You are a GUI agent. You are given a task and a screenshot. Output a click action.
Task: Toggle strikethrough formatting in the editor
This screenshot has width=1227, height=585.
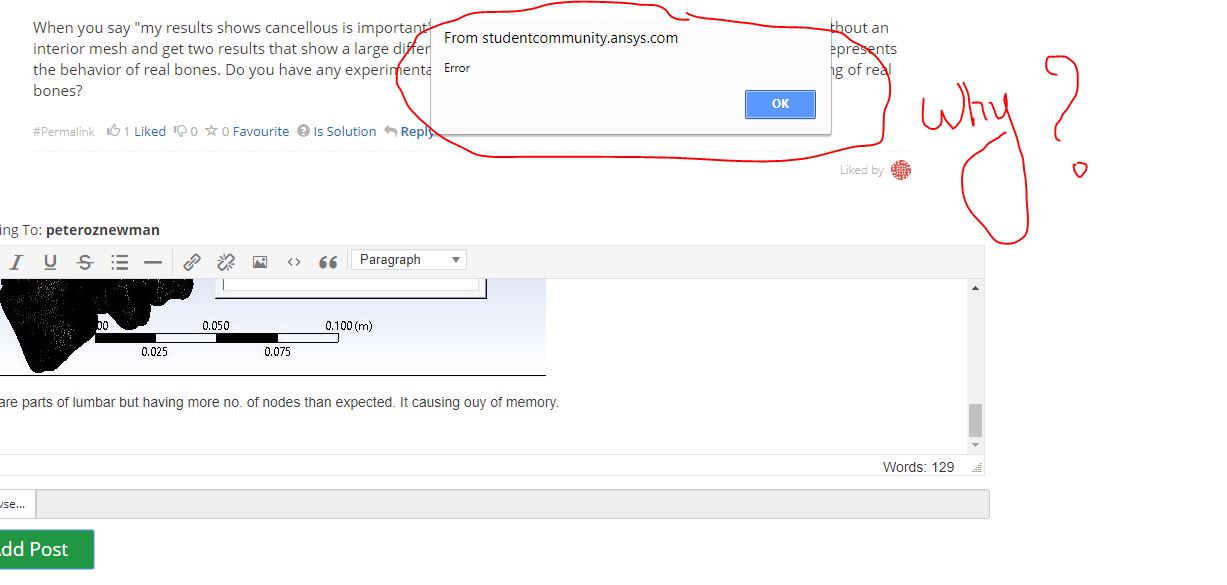(x=85, y=262)
